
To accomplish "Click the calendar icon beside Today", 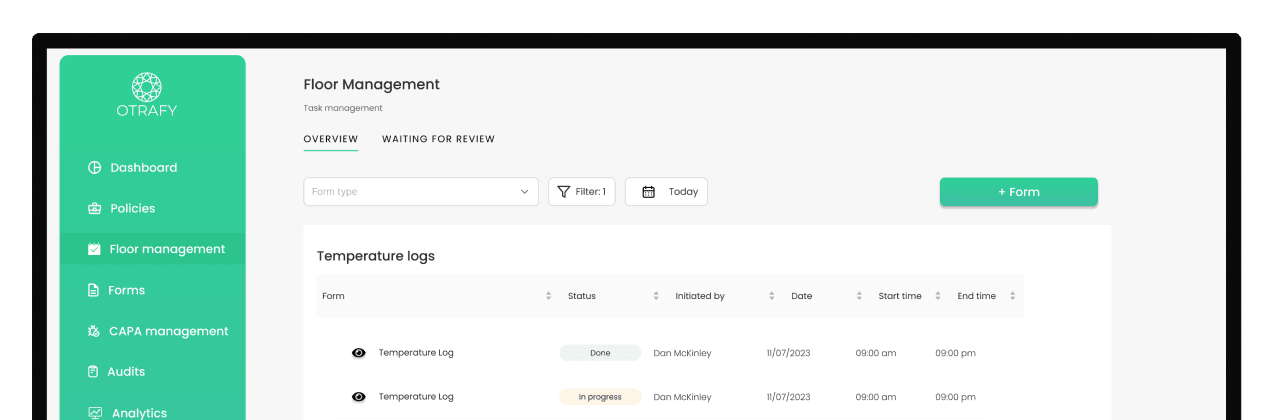I will click(x=648, y=192).
